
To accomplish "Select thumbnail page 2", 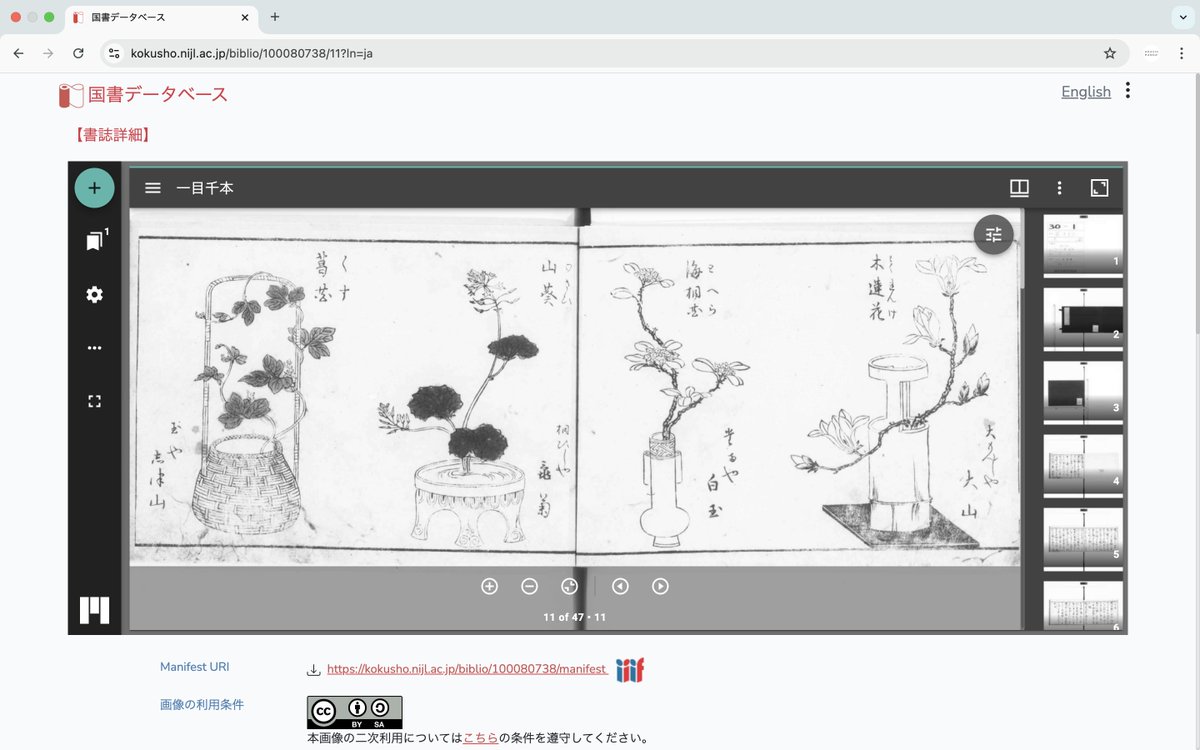I will (x=1083, y=319).
